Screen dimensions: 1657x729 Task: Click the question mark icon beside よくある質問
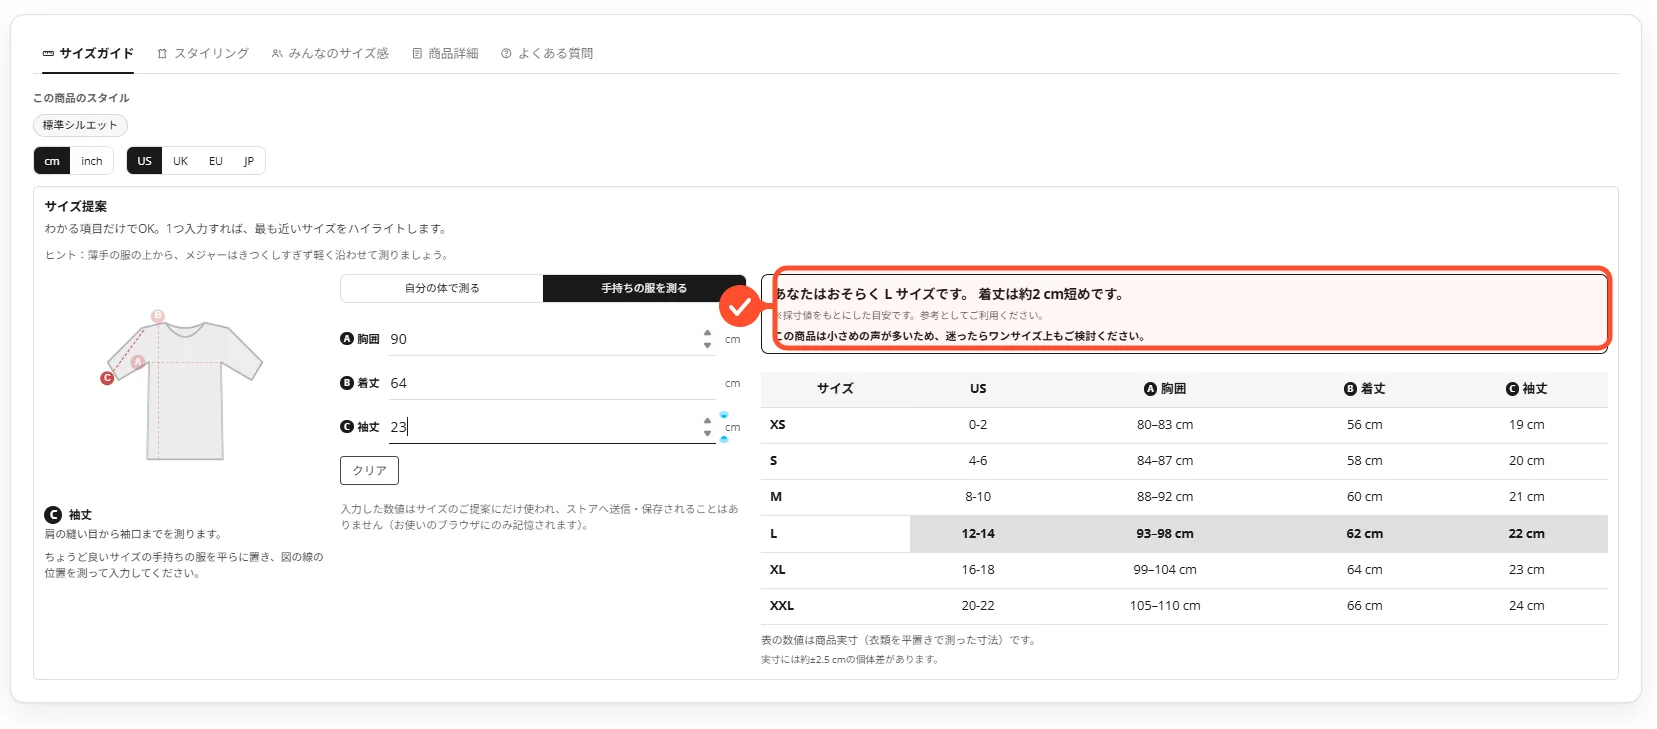pyautogui.click(x=506, y=54)
